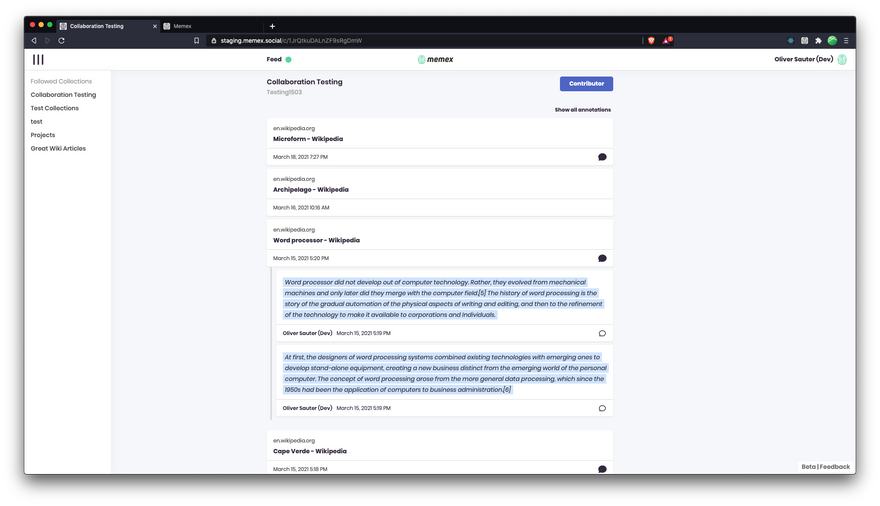Image resolution: width=880 pixels, height=506 pixels.
Task: Click the Memex logo in the header
Action: [435, 60]
